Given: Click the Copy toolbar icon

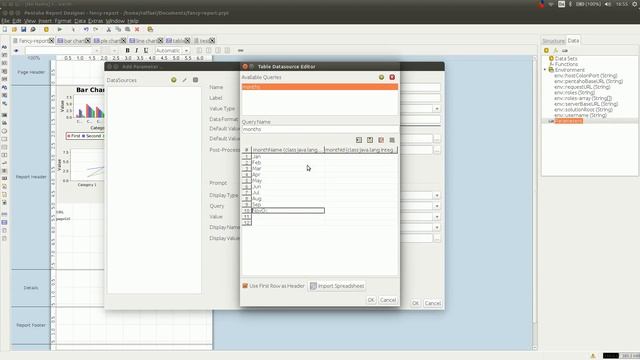Looking at the screenshot, I should (x=118, y=29).
